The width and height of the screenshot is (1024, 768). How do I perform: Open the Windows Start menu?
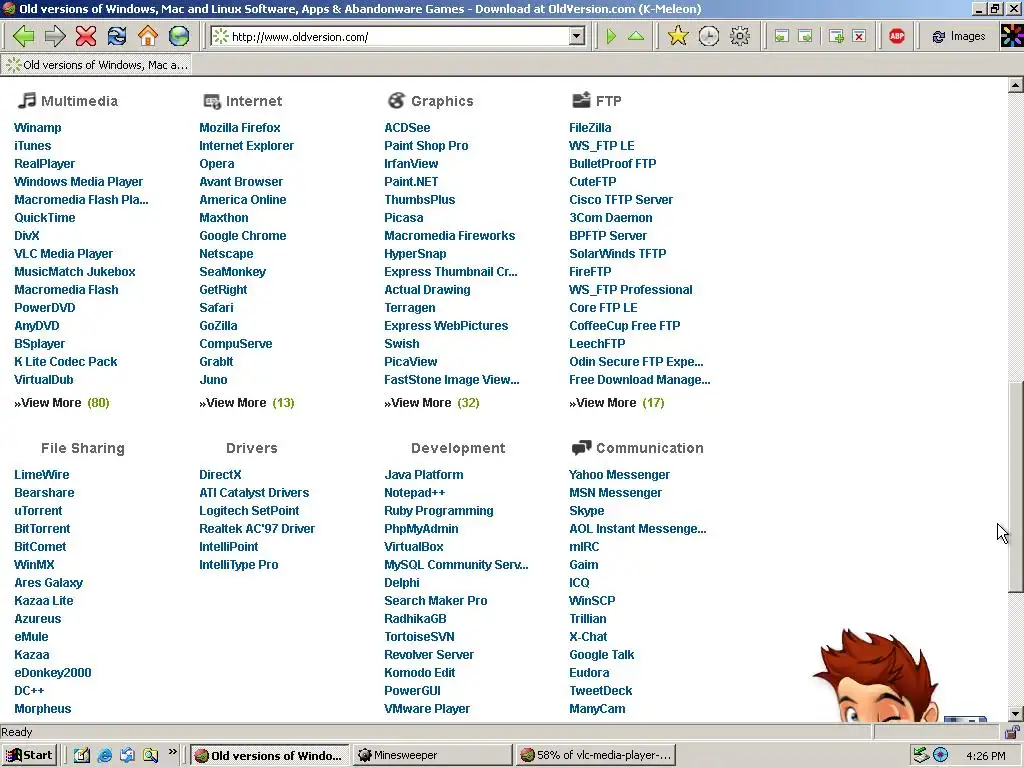pos(29,755)
